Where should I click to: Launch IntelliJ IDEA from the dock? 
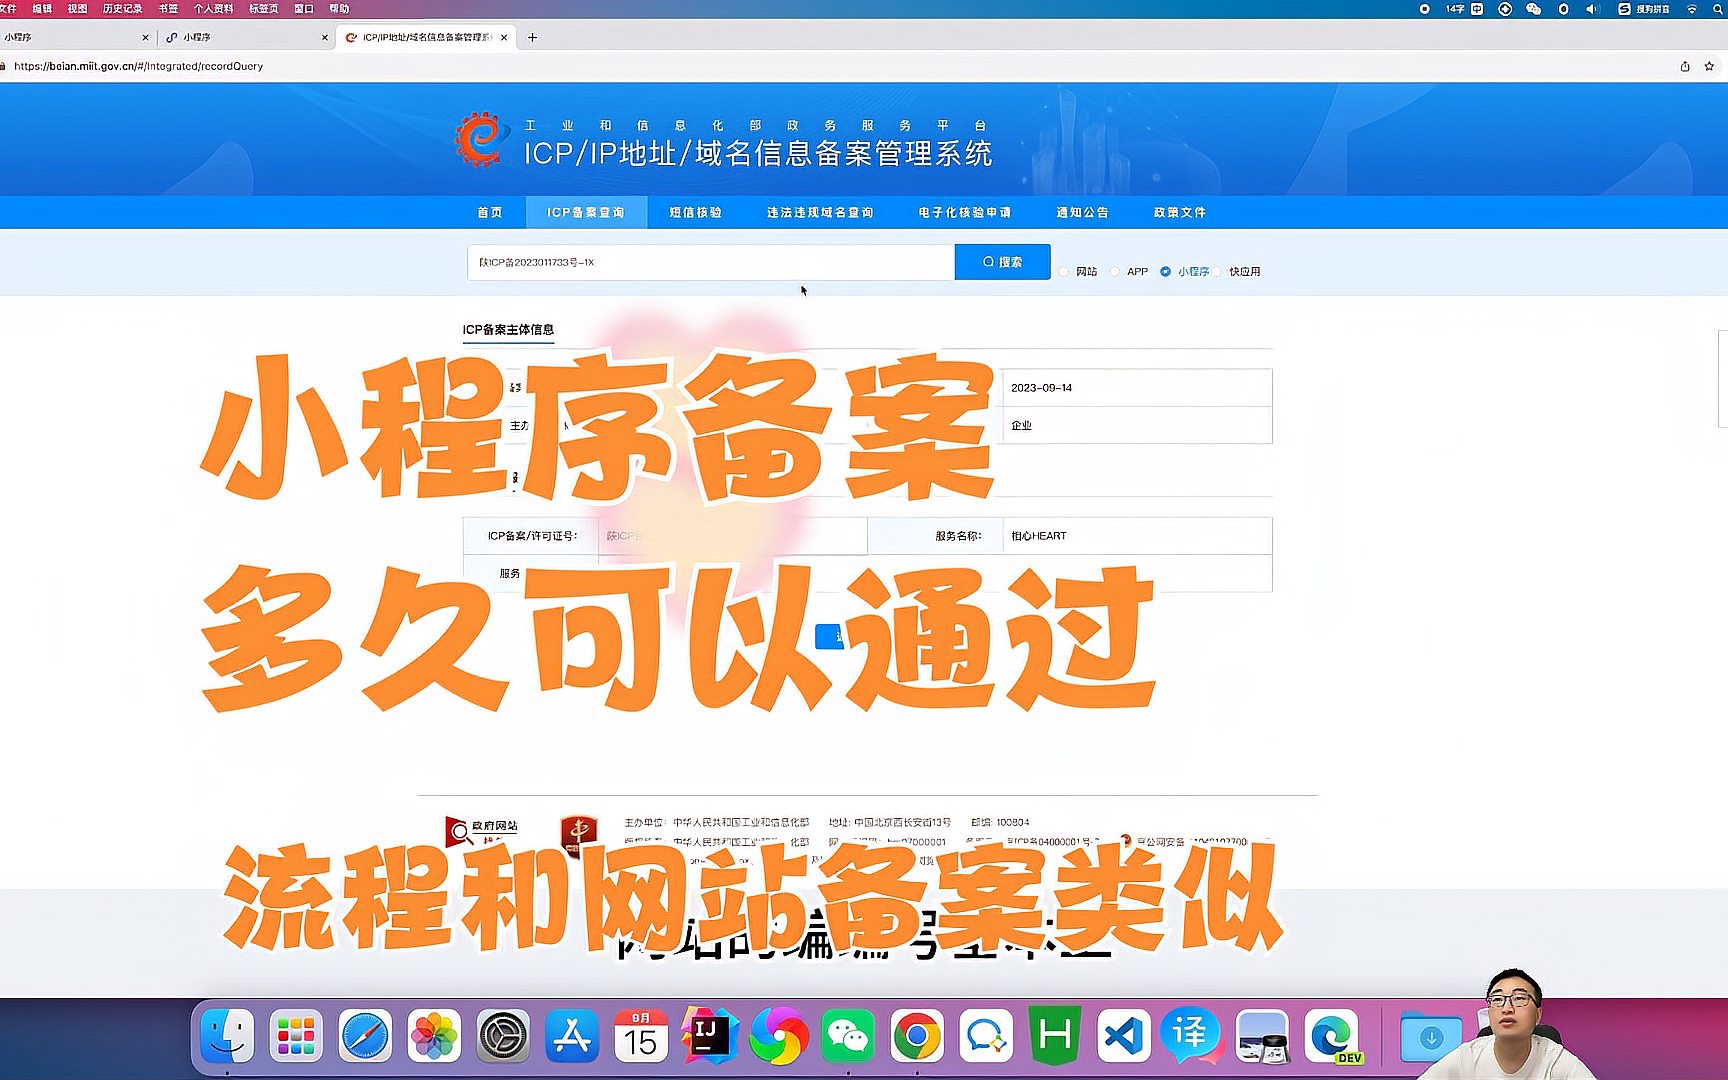pyautogui.click(x=710, y=1036)
